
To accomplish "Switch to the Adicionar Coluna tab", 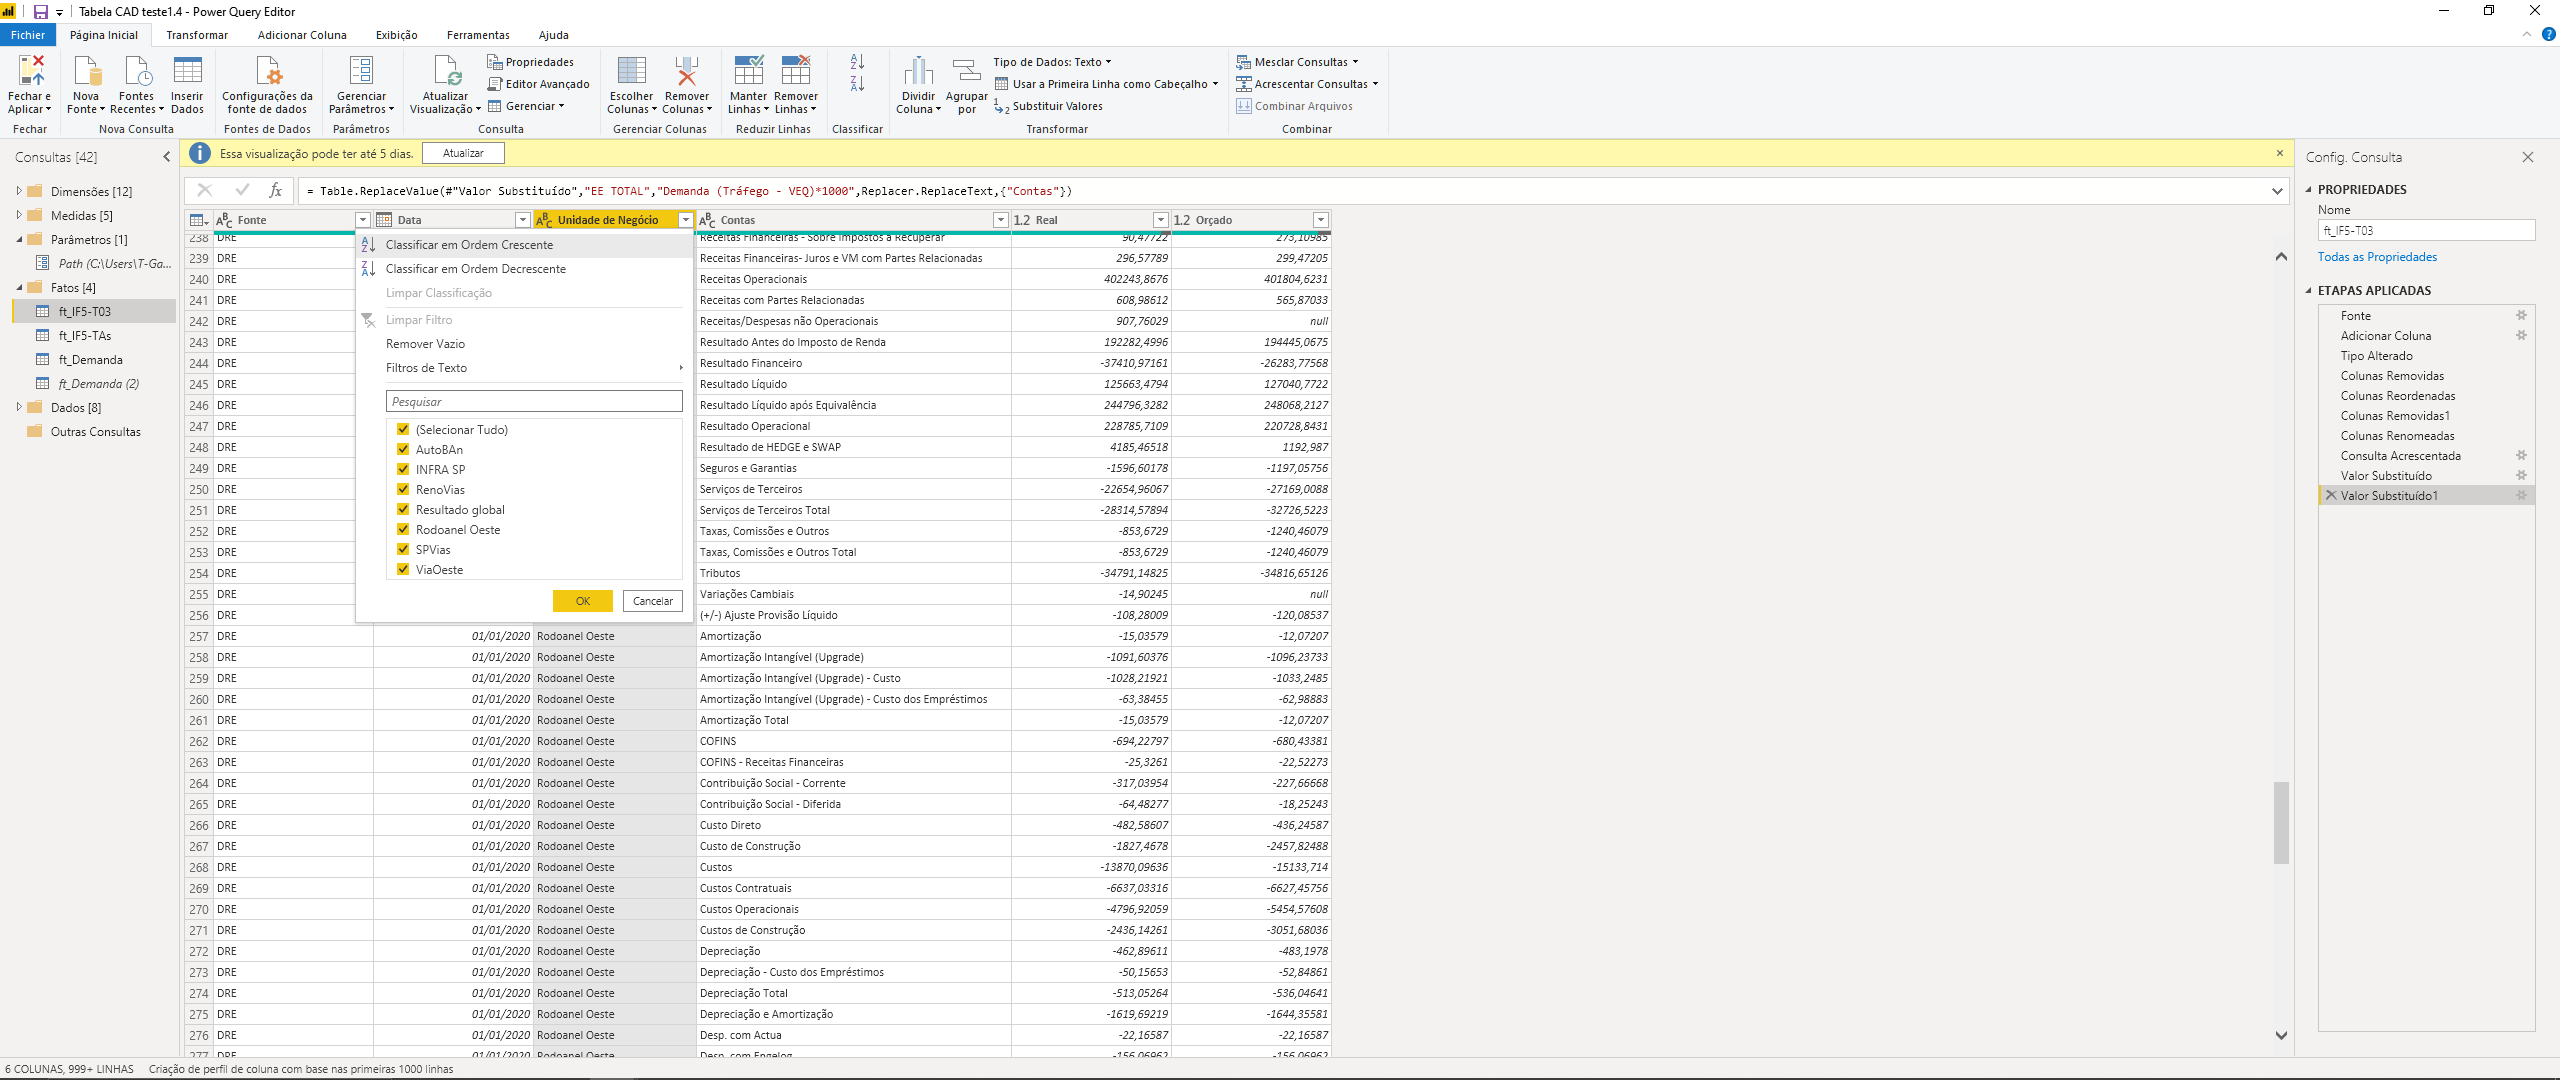I will click(x=302, y=35).
